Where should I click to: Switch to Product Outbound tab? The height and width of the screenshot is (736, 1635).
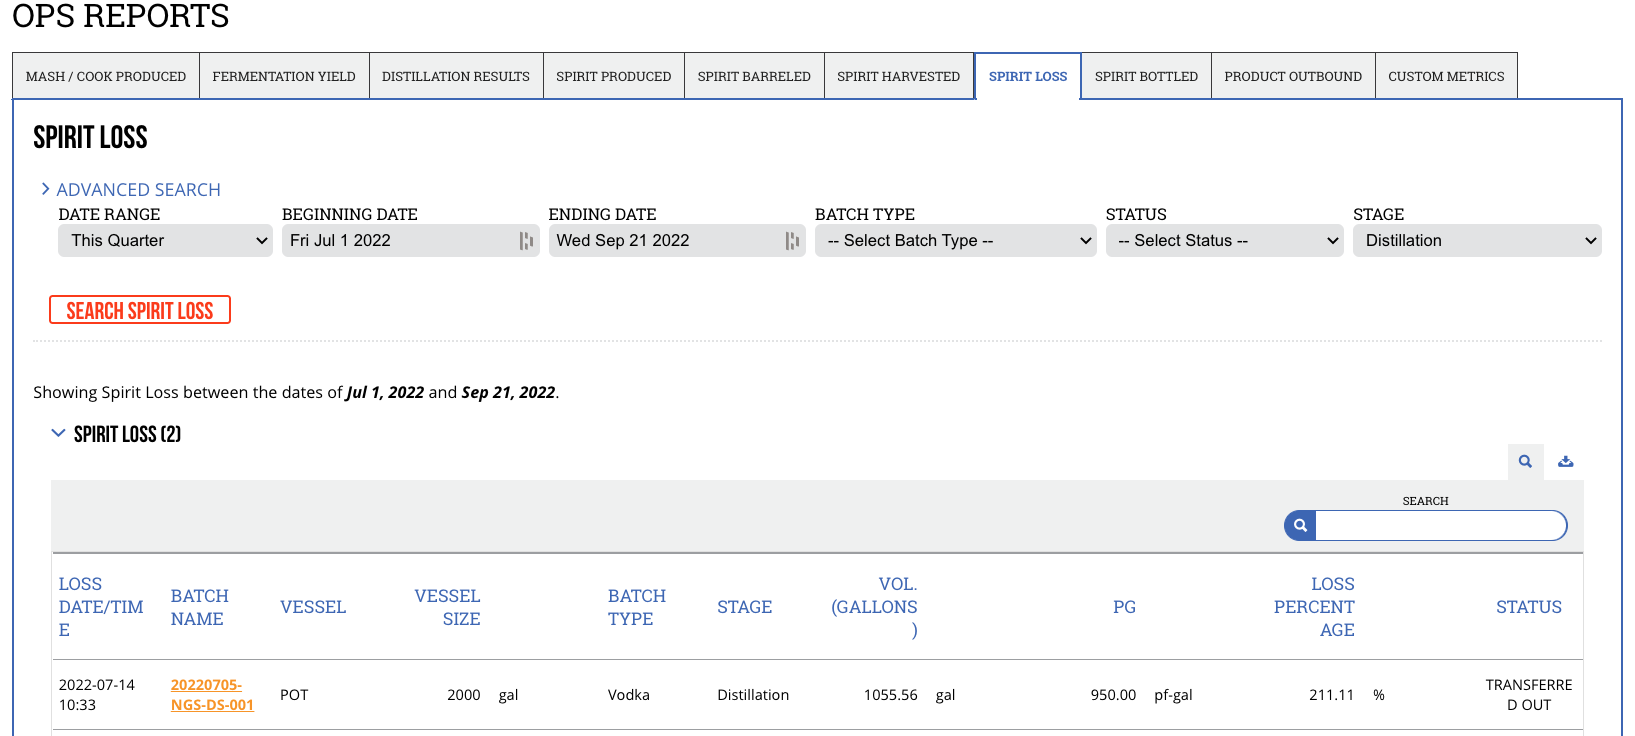point(1293,76)
